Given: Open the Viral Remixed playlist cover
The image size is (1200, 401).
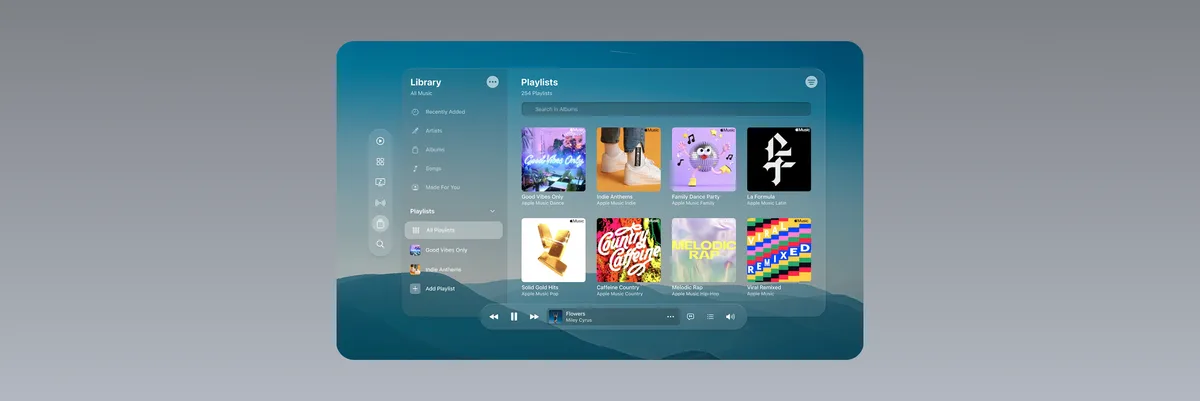Looking at the screenshot, I should pyautogui.click(x=779, y=250).
